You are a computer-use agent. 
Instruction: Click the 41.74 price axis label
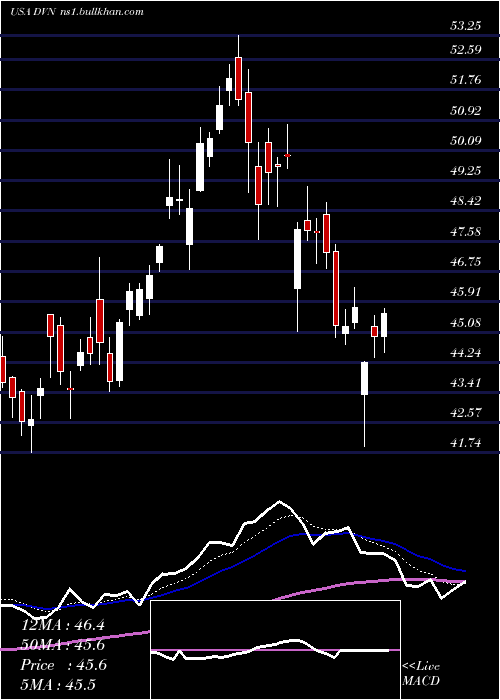466,443
